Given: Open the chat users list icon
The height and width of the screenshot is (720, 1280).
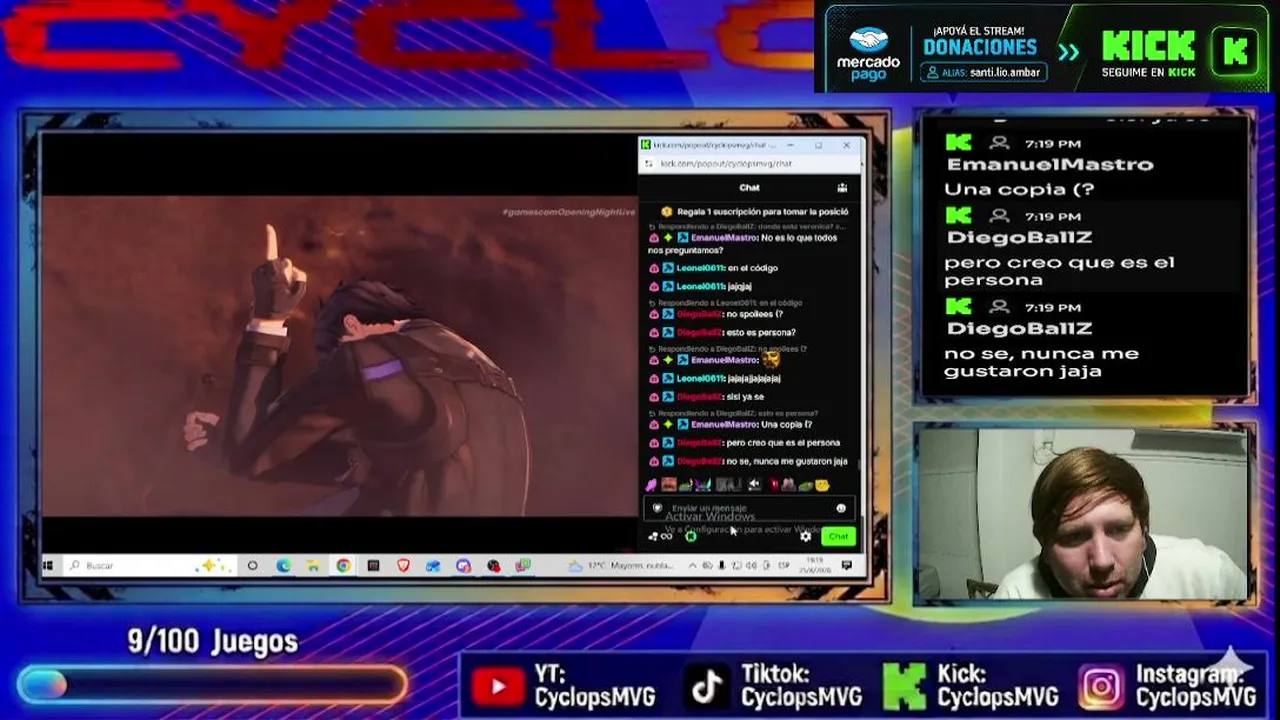Looking at the screenshot, I should [x=842, y=187].
